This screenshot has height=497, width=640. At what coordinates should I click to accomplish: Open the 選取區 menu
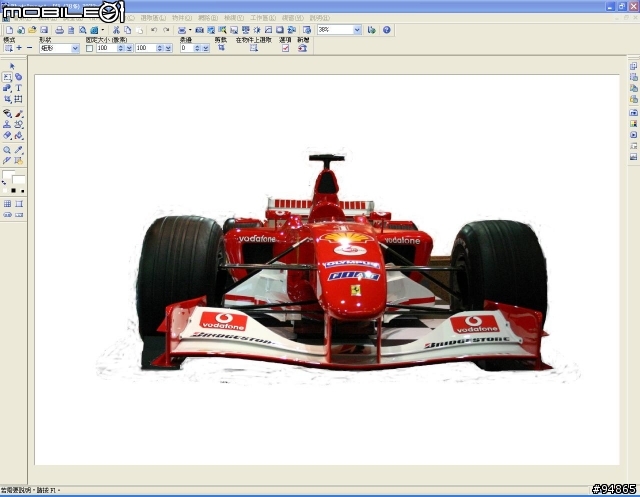point(153,18)
